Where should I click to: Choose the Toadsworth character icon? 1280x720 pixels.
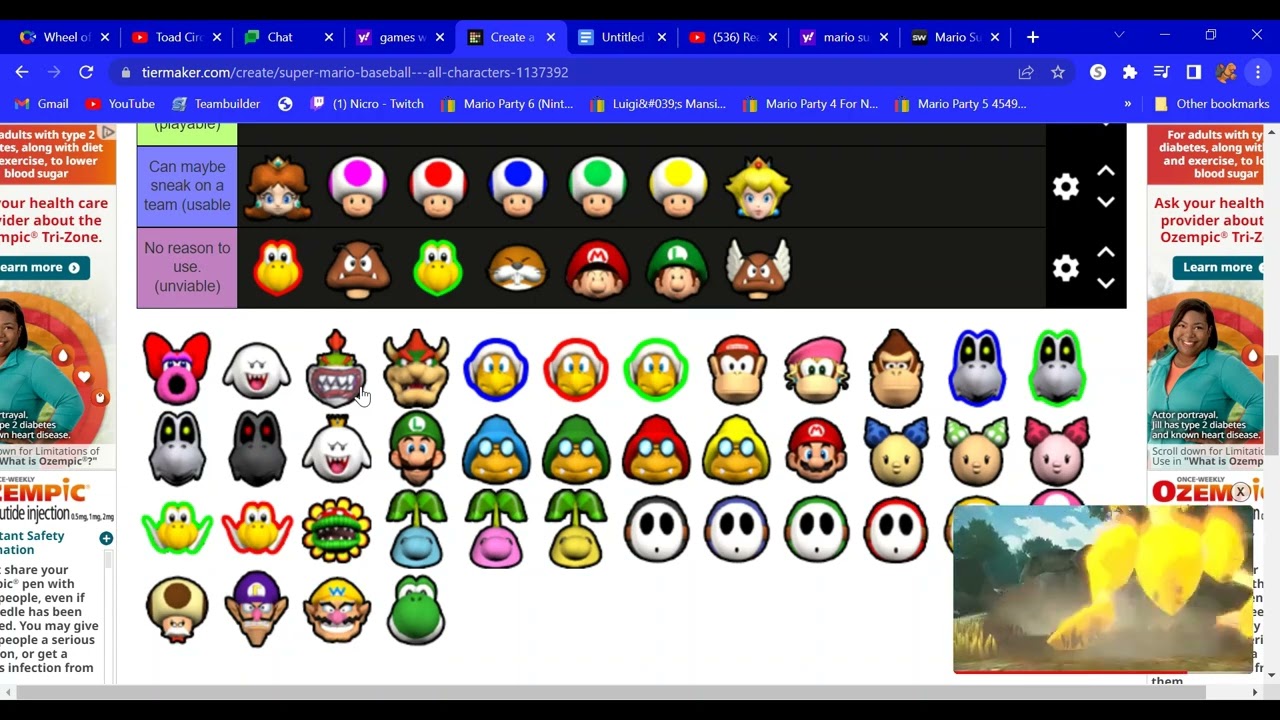(177, 608)
